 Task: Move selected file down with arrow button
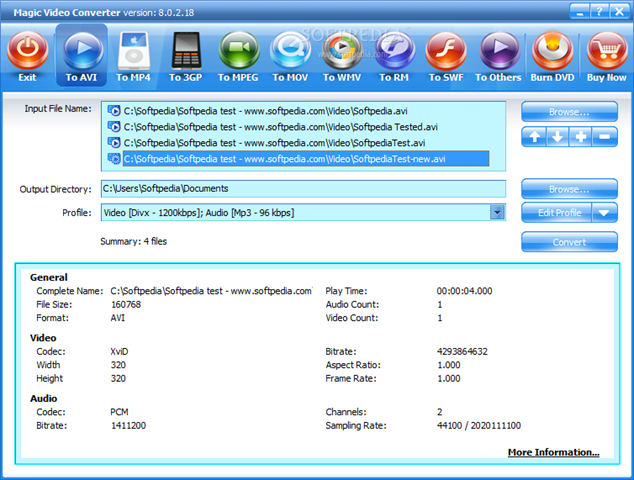[x=558, y=137]
